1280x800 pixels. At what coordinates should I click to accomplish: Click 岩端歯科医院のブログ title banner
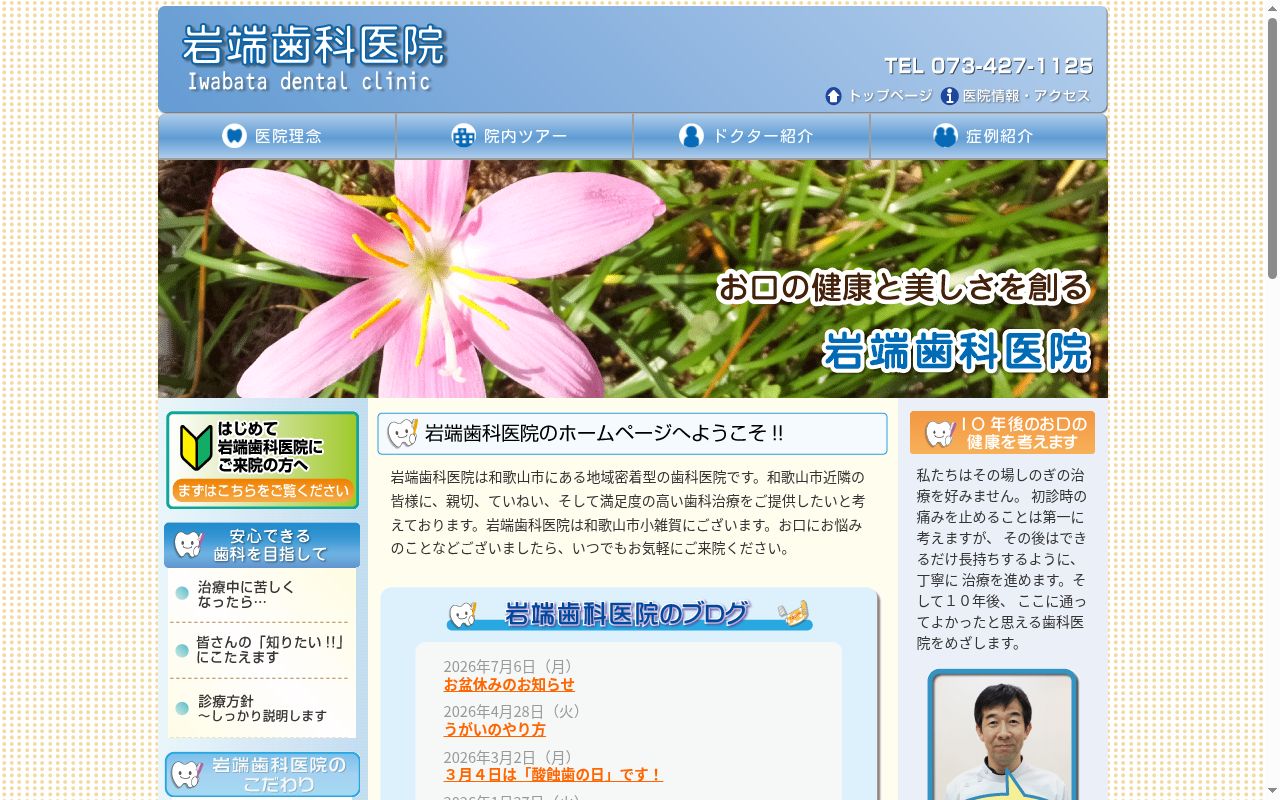pos(629,614)
